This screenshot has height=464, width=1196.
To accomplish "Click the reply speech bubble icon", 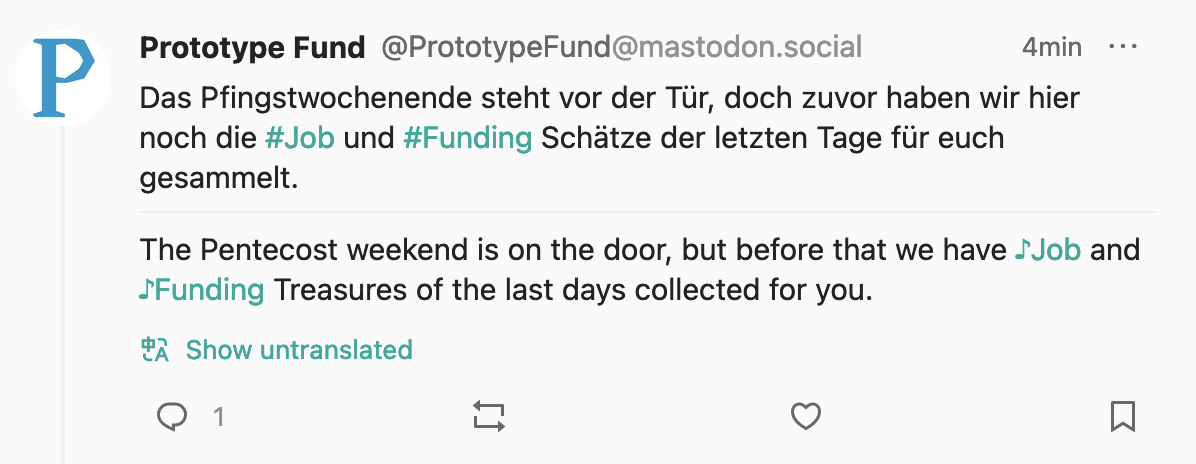I will pos(172,417).
